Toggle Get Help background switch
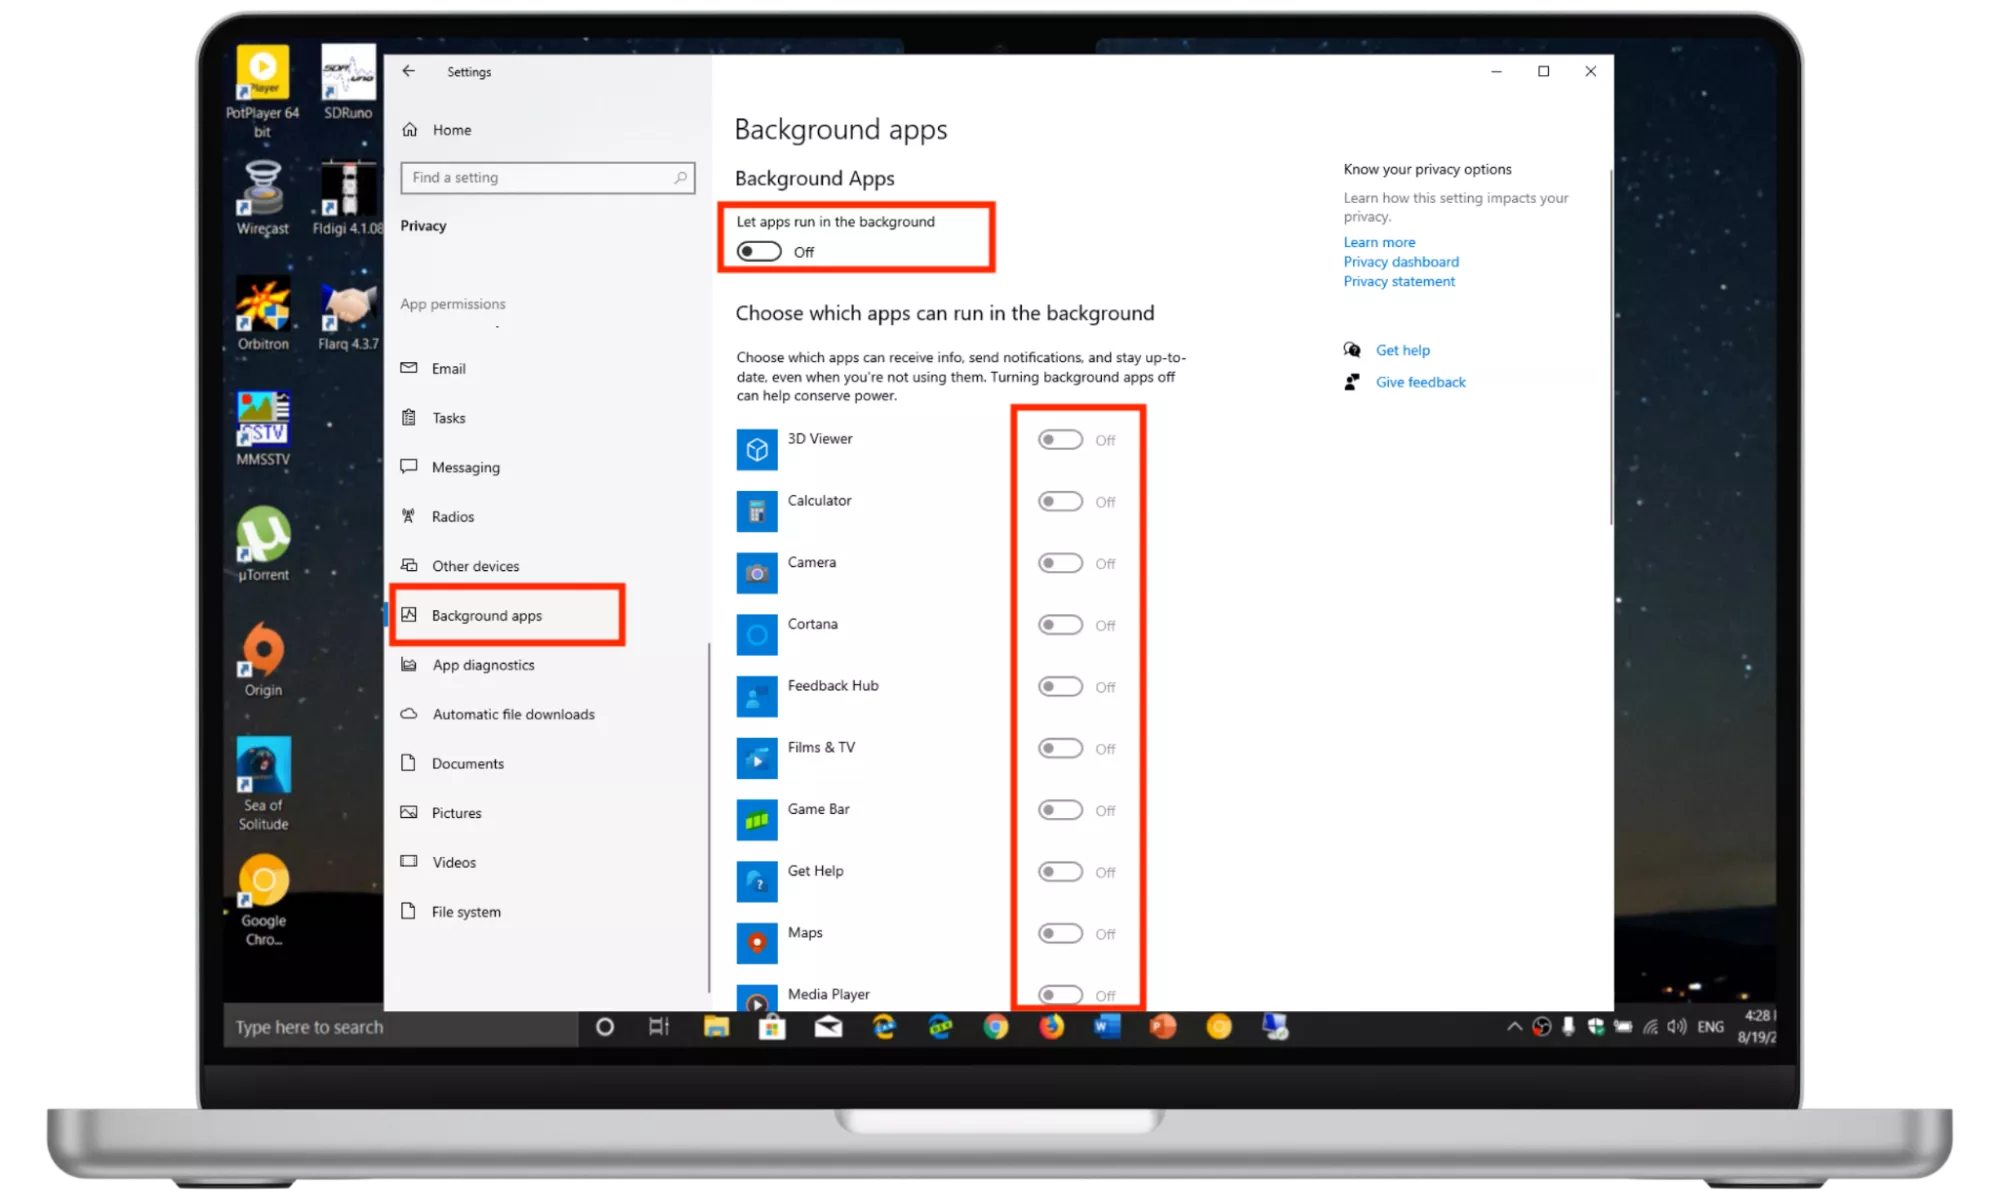 pos(1060,873)
